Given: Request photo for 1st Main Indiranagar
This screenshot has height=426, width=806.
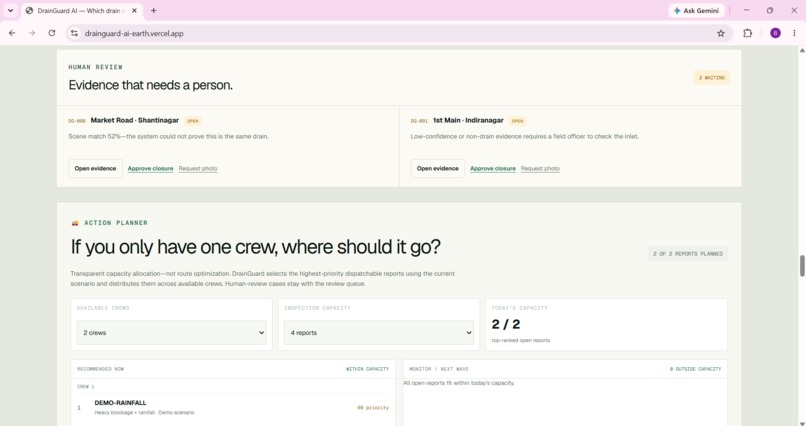Looking at the screenshot, I should point(540,169).
